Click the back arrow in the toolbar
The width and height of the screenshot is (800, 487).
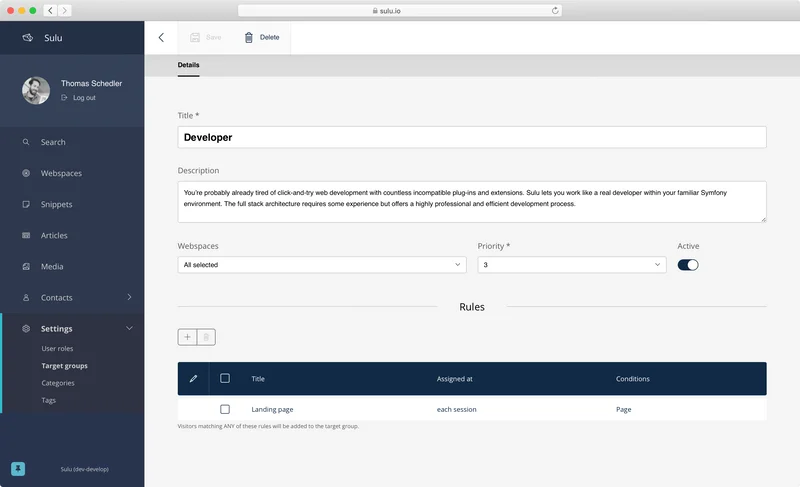161,37
